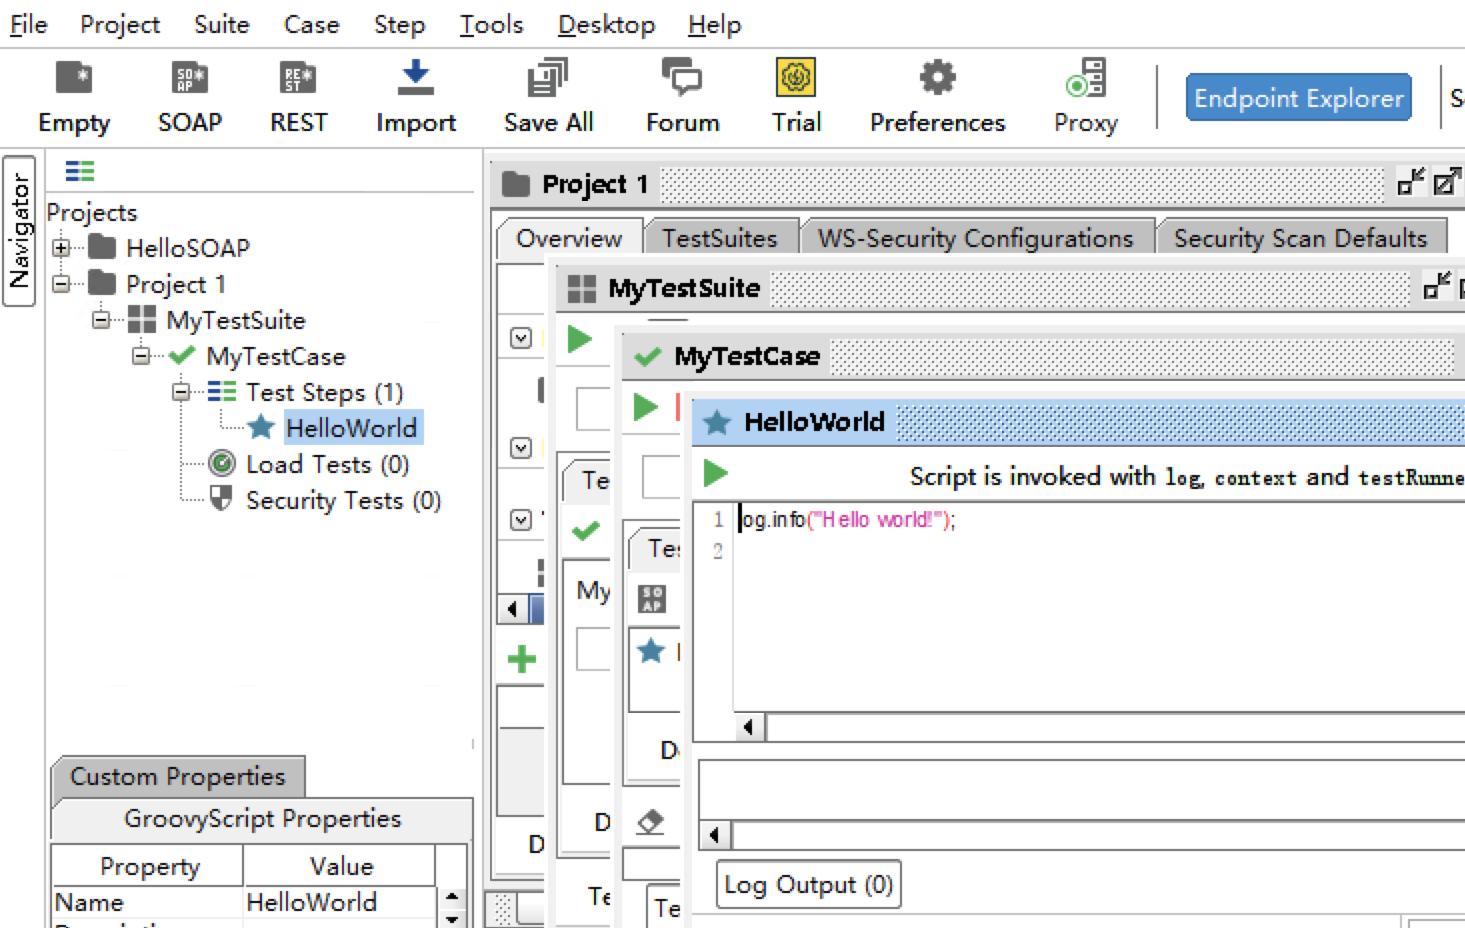The image size is (1465, 928).
Task: Run MyTestSuite with its green arrow
Action: [x=578, y=339]
